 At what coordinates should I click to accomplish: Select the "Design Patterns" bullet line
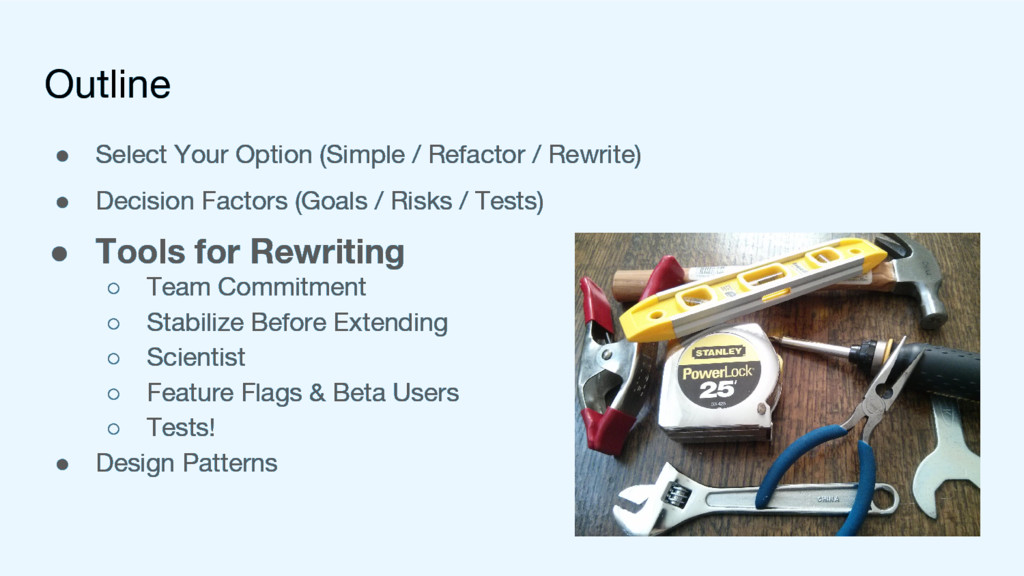(x=186, y=463)
